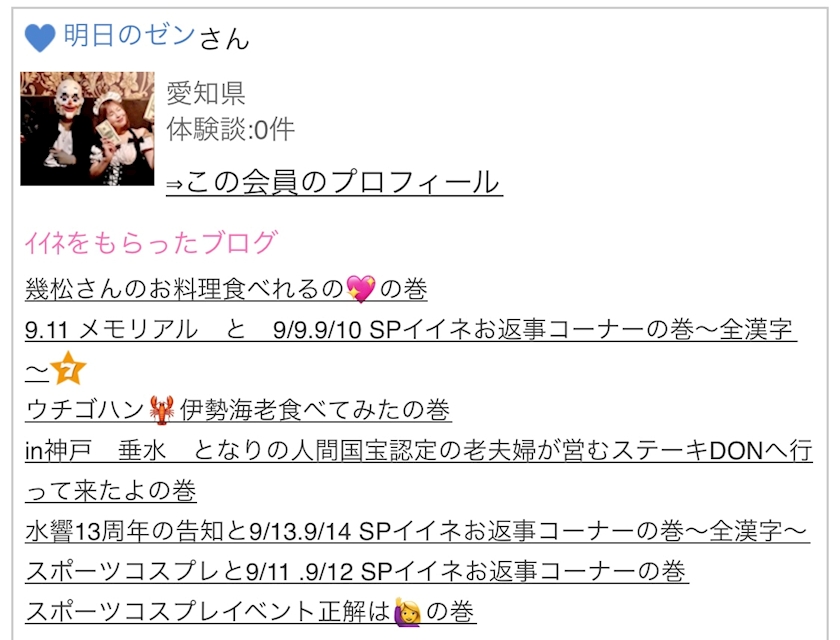Open 9.11 メモリアル blog post link
This screenshot has height=640, width=840.
411,349
